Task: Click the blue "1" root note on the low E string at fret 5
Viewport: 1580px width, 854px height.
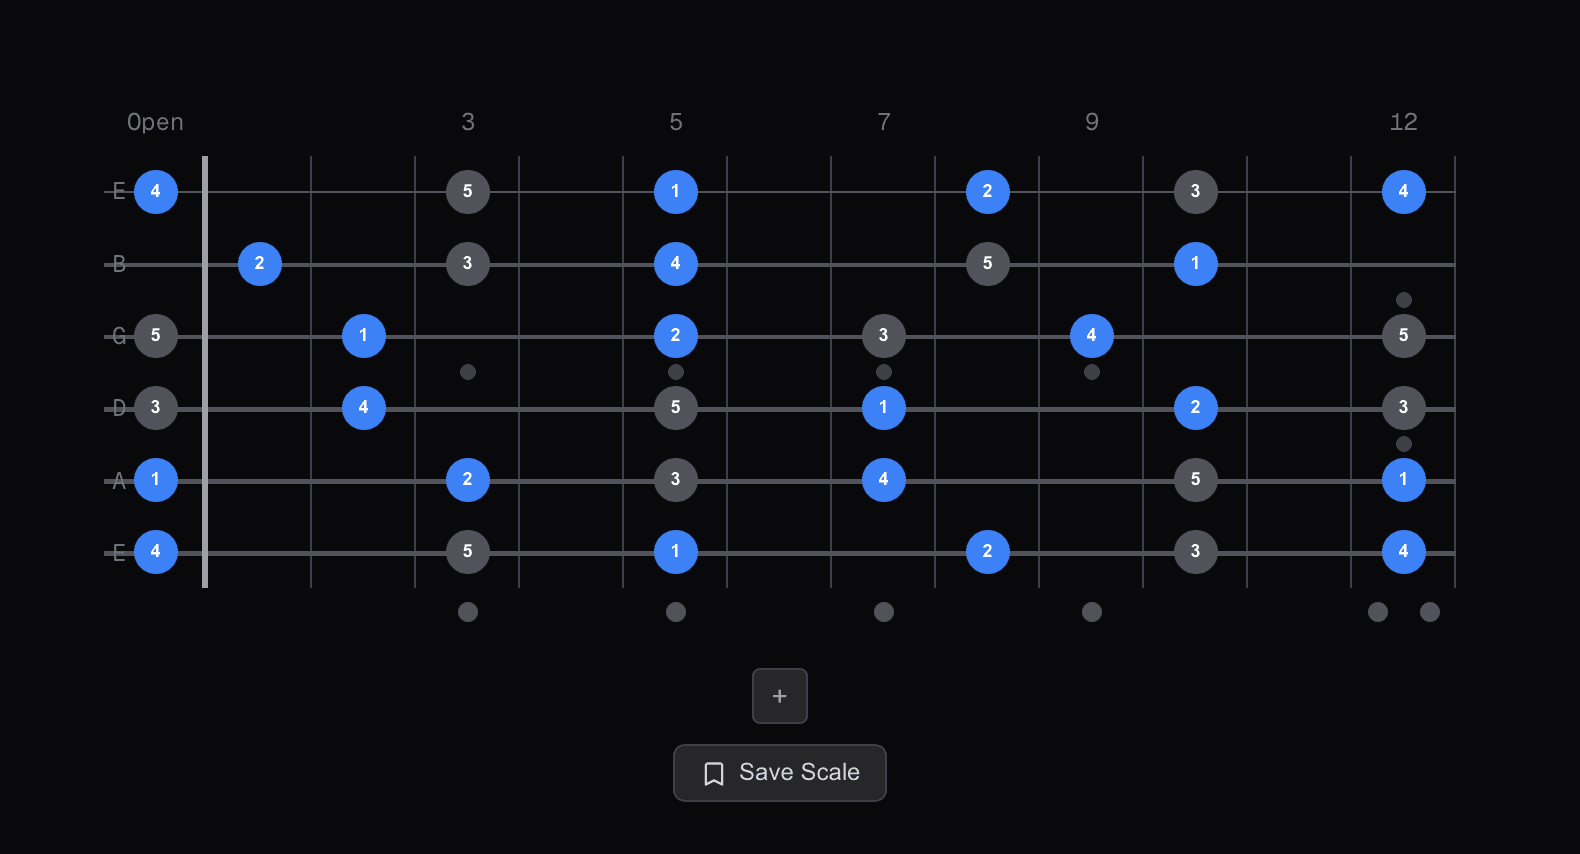Action: pos(676,551)
